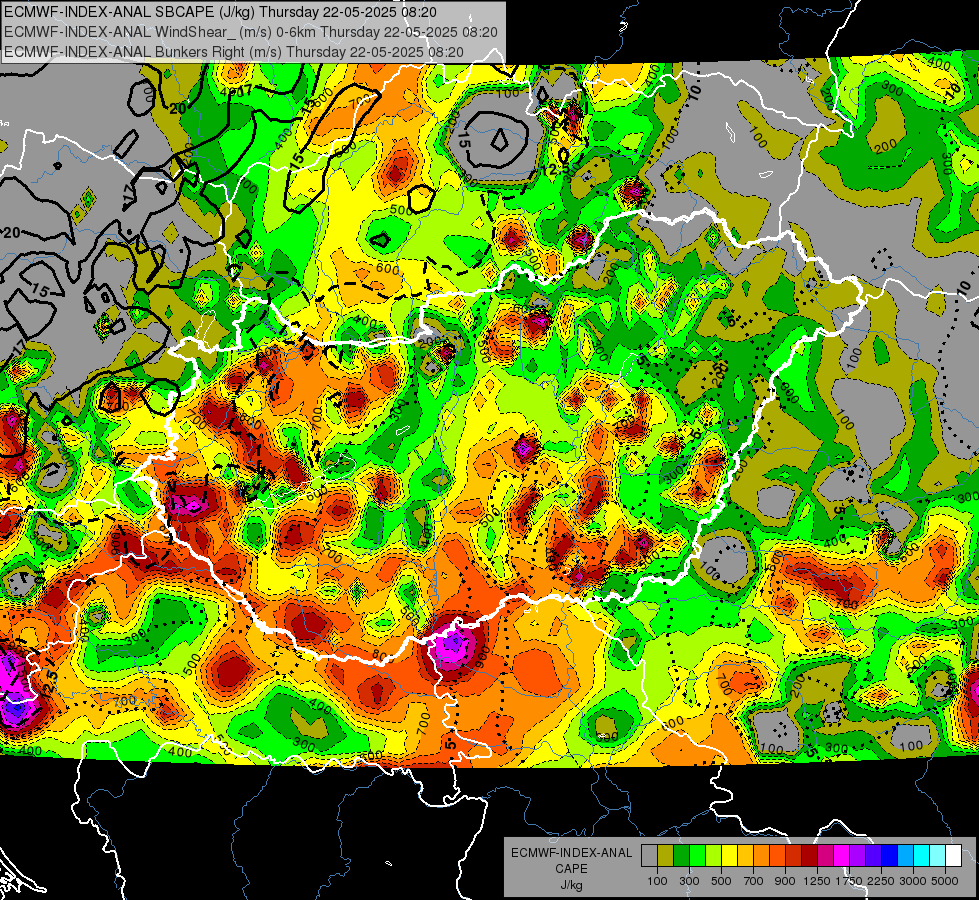The image size is (979, 900).
Task: Click the Bunkers Right title line
Action: tap(234, 52)
